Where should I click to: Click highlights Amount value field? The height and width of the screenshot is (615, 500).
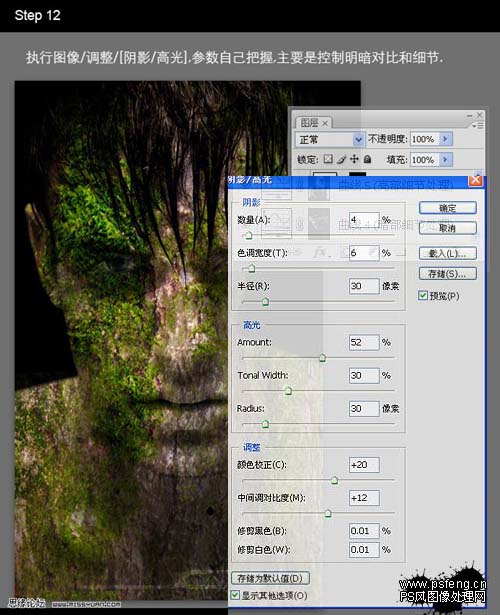364,342
